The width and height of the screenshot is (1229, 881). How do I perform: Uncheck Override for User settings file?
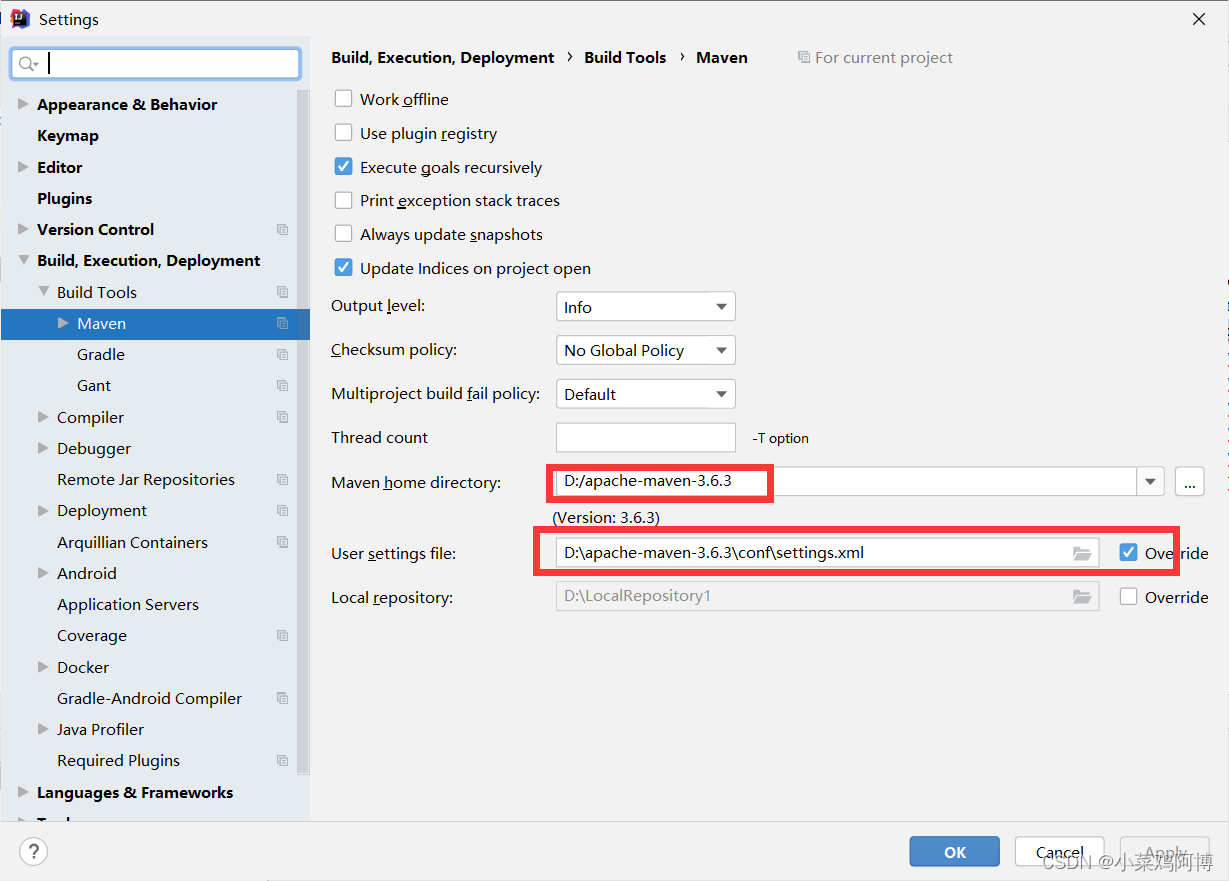coord(1129,553)
